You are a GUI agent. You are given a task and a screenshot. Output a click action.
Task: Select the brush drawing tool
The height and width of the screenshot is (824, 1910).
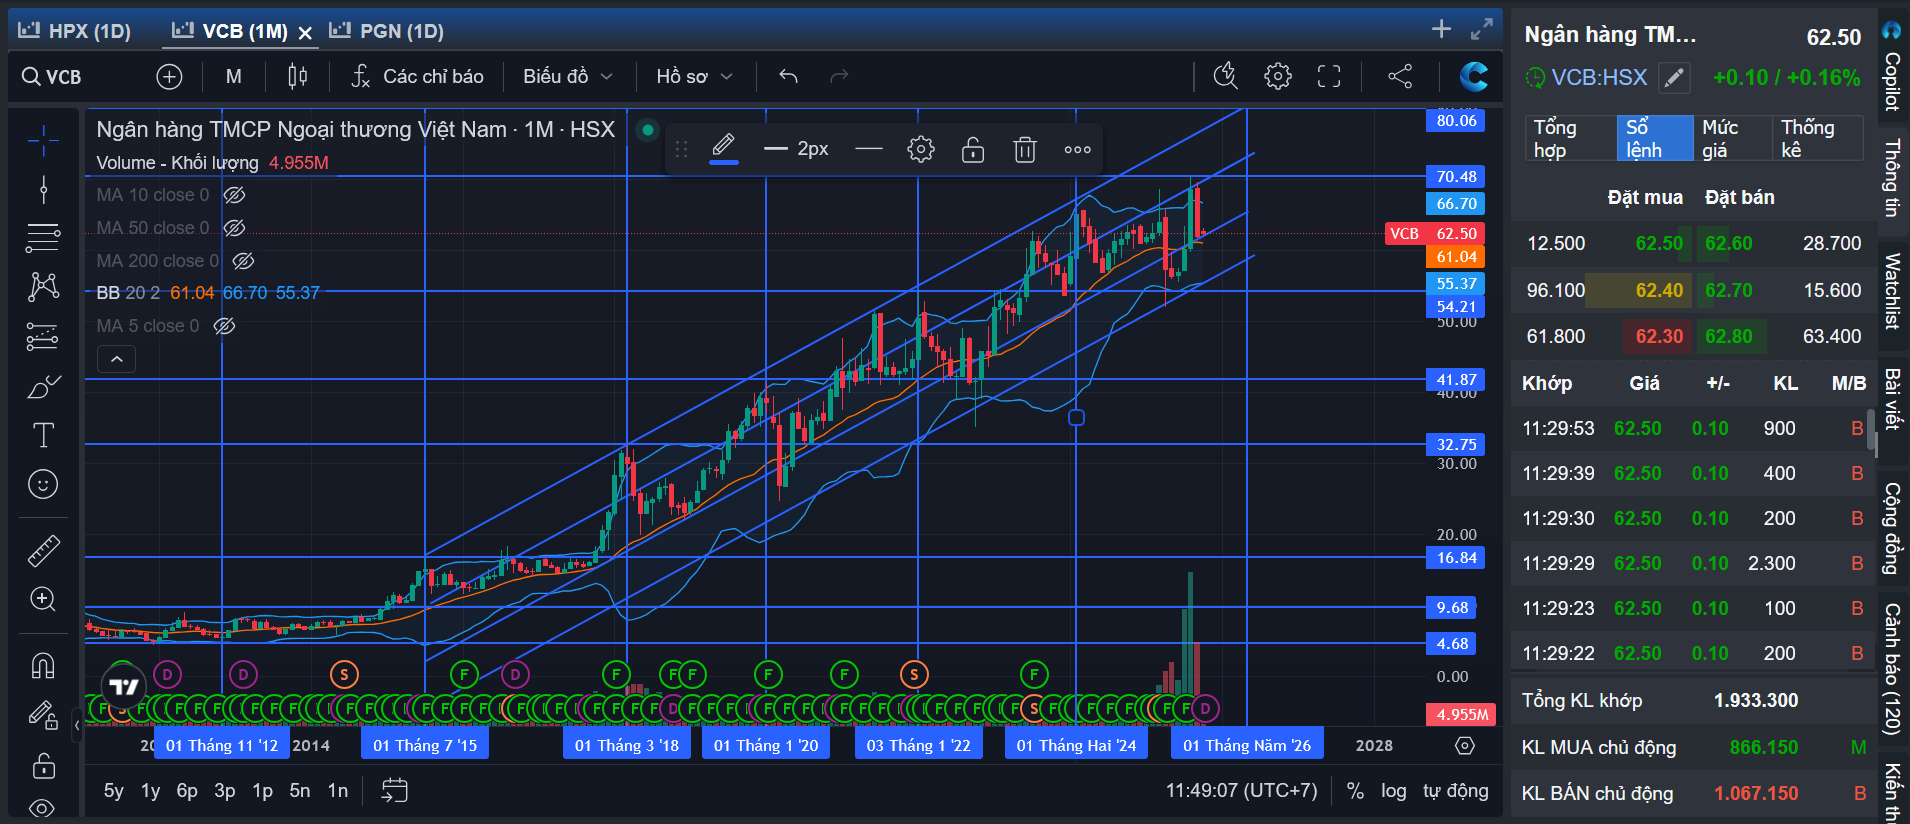coord(43,386)
